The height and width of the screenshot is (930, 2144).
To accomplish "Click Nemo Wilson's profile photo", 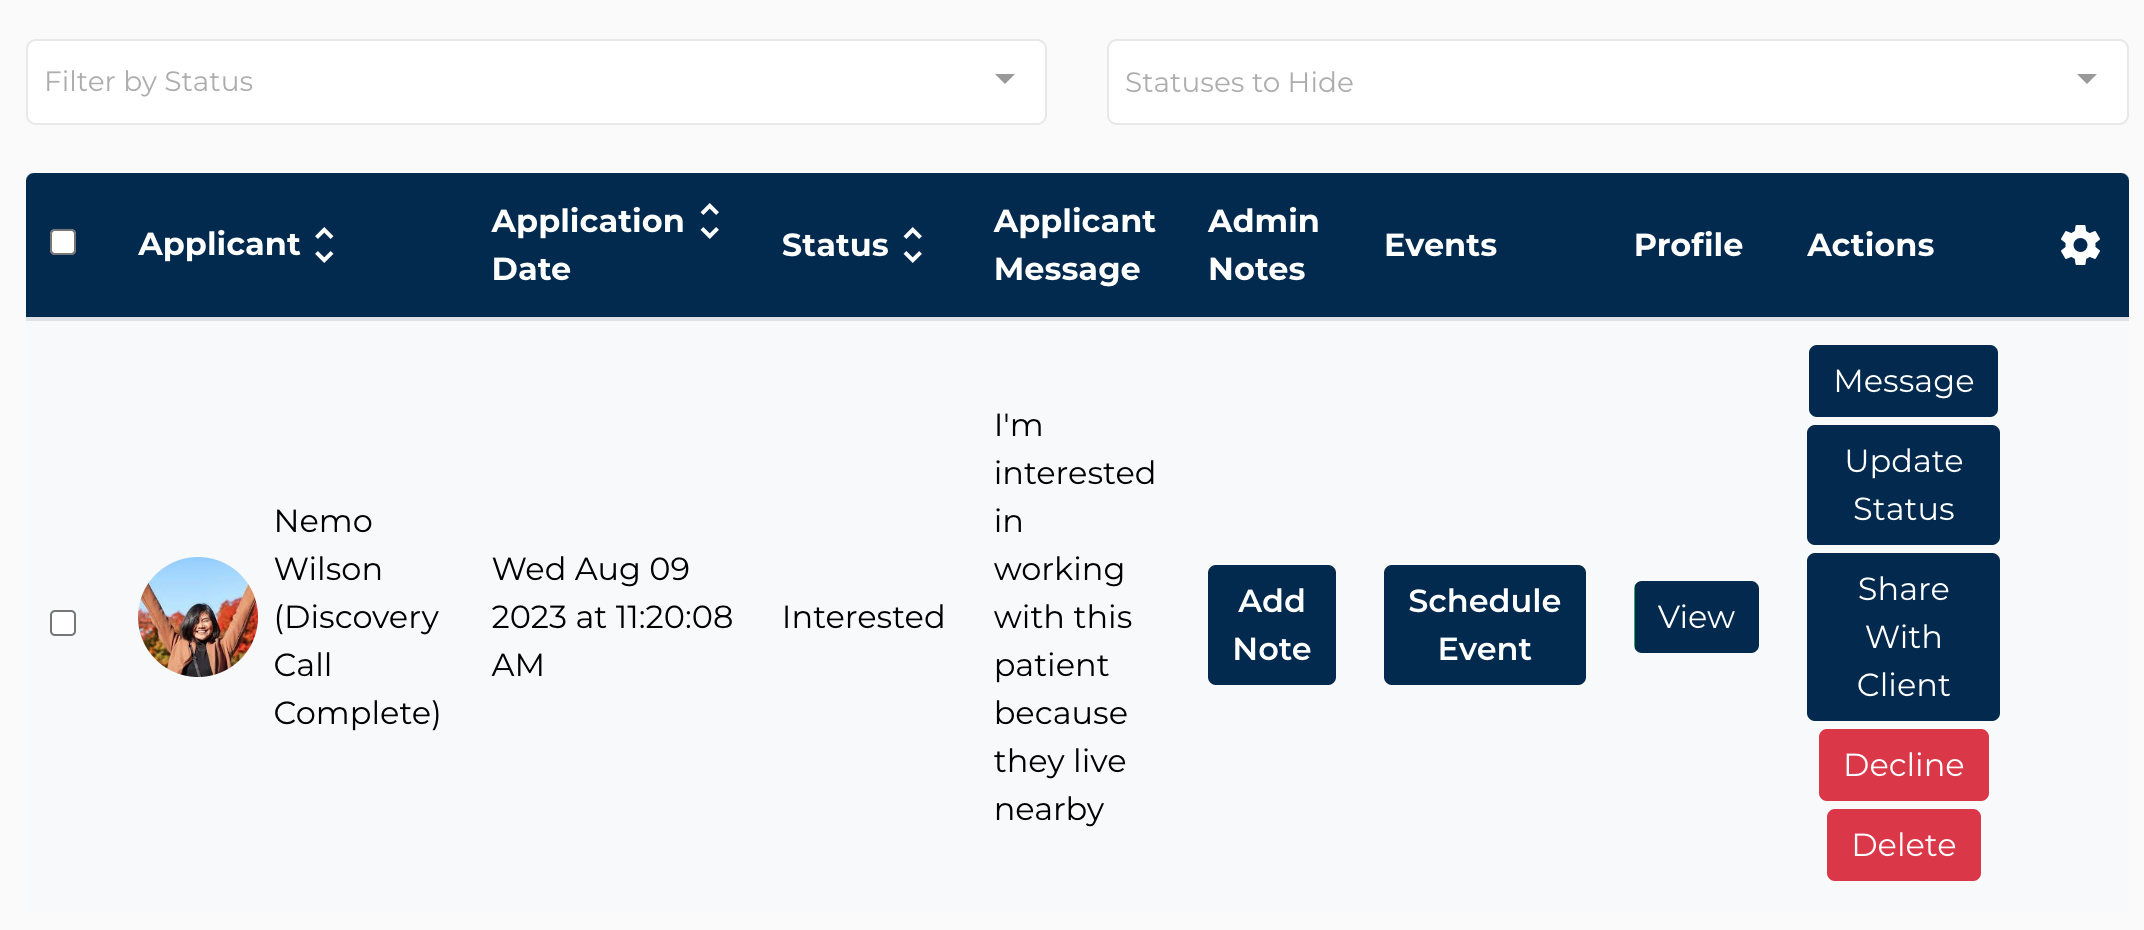I will pyautogui.click(x=198, y=617).
